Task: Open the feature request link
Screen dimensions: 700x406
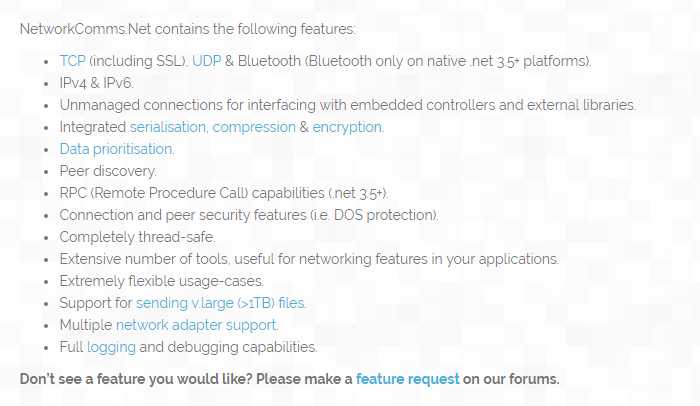Action: pyautogui.click(x=408, y=379)
